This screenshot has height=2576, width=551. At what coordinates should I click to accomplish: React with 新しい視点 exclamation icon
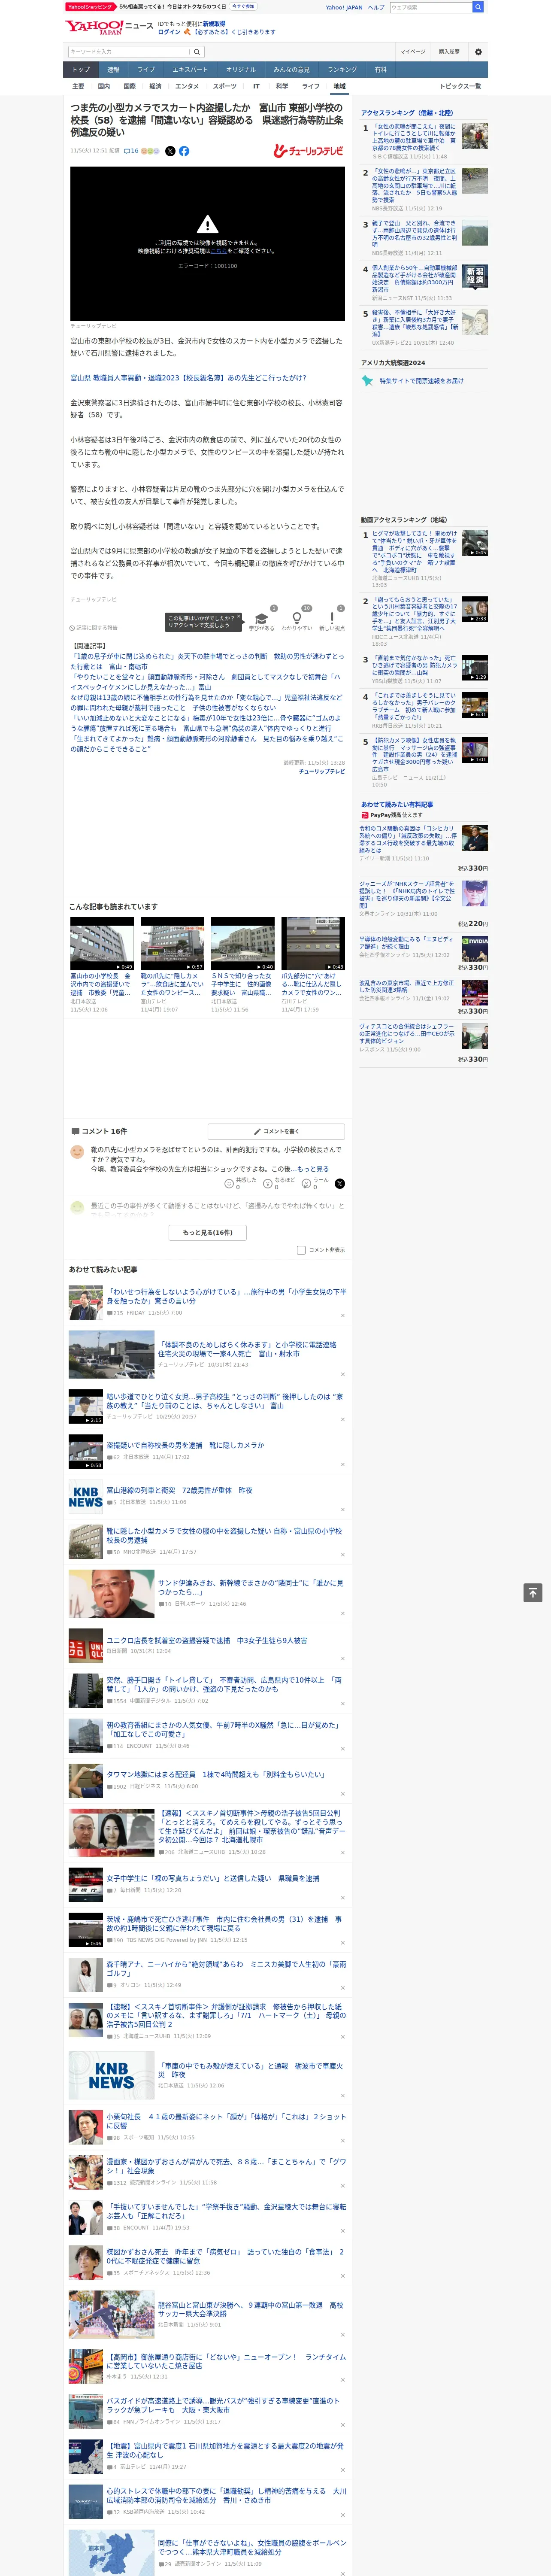[332, 618]
